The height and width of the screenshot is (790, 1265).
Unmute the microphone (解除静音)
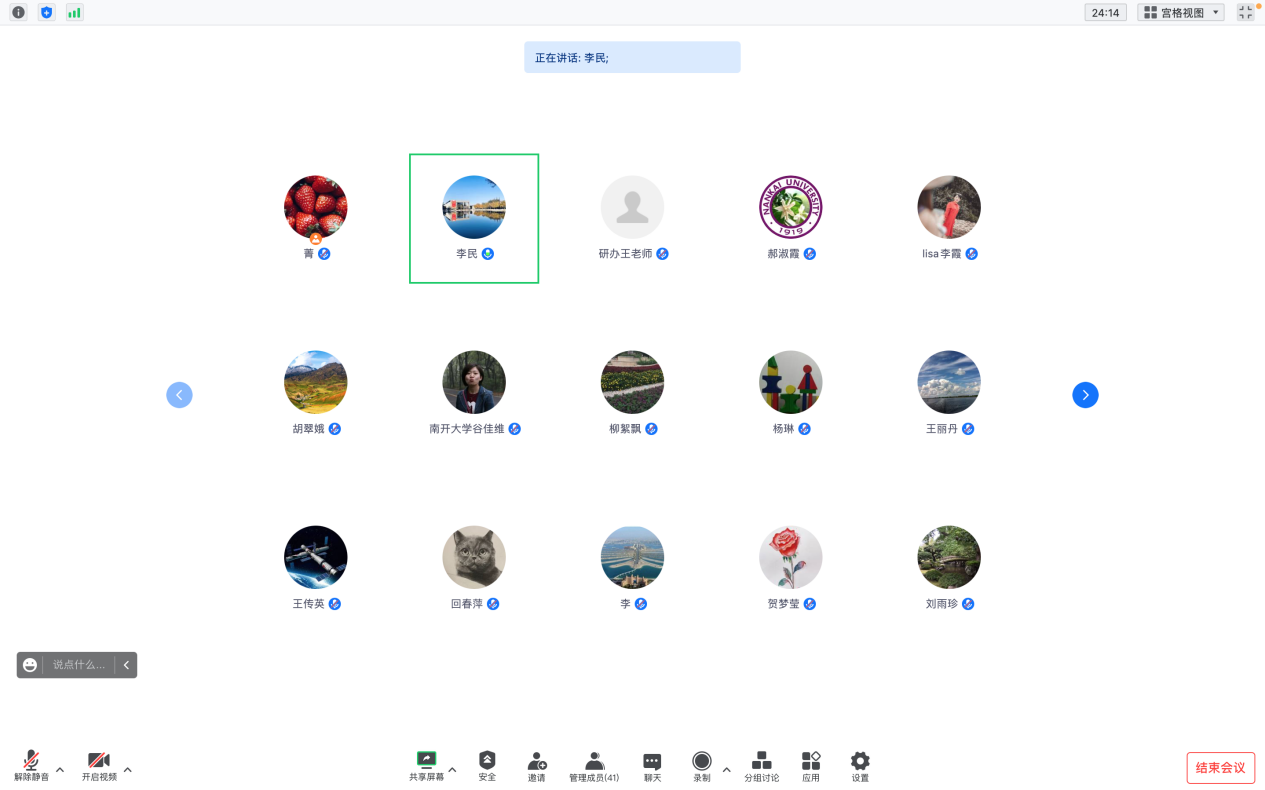point(31,766)
